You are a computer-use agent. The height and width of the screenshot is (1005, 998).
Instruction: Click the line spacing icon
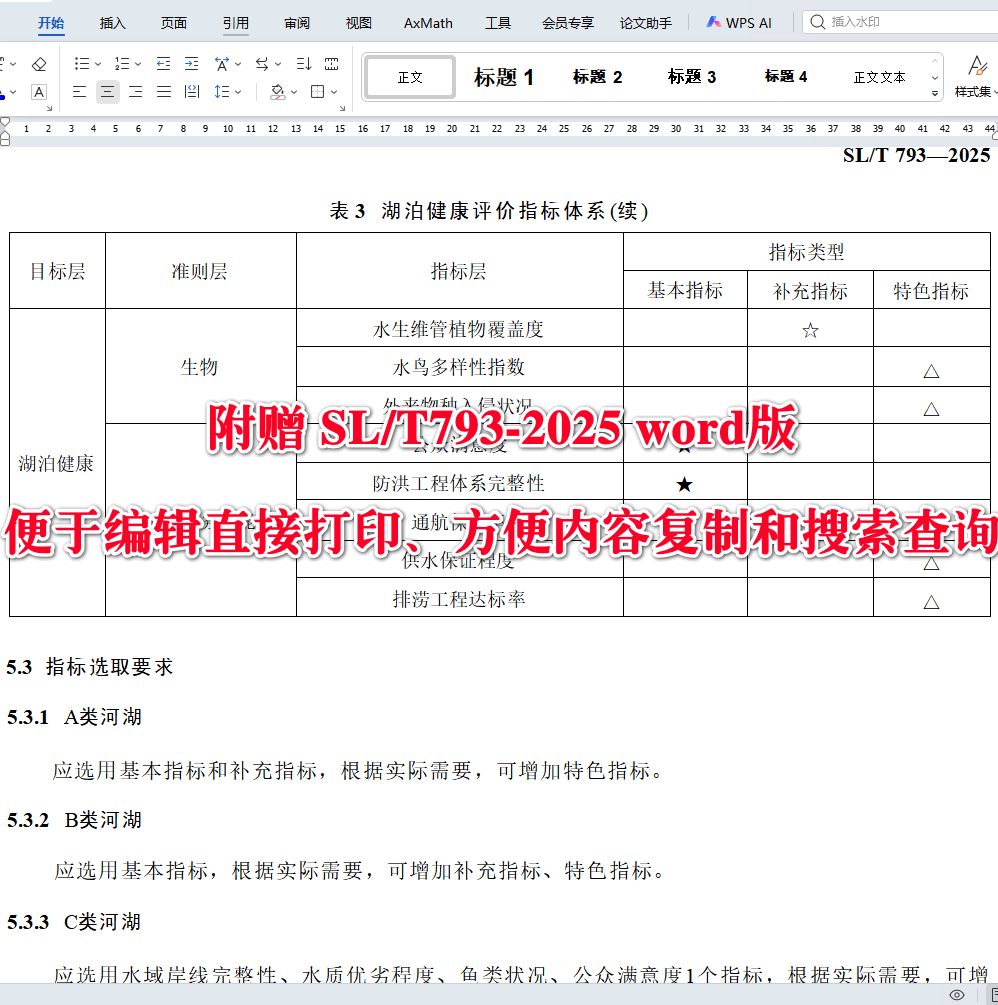tap(222, 92)
